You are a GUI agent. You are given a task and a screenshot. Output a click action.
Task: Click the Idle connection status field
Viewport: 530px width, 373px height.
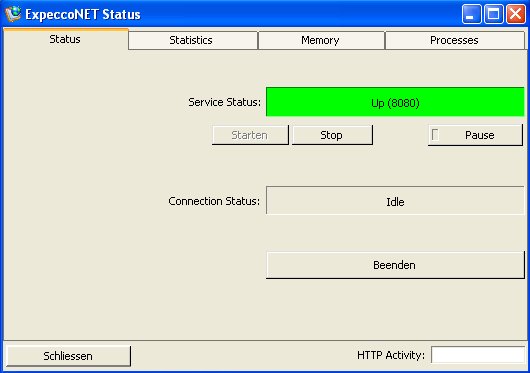click(x=395, y=200)
